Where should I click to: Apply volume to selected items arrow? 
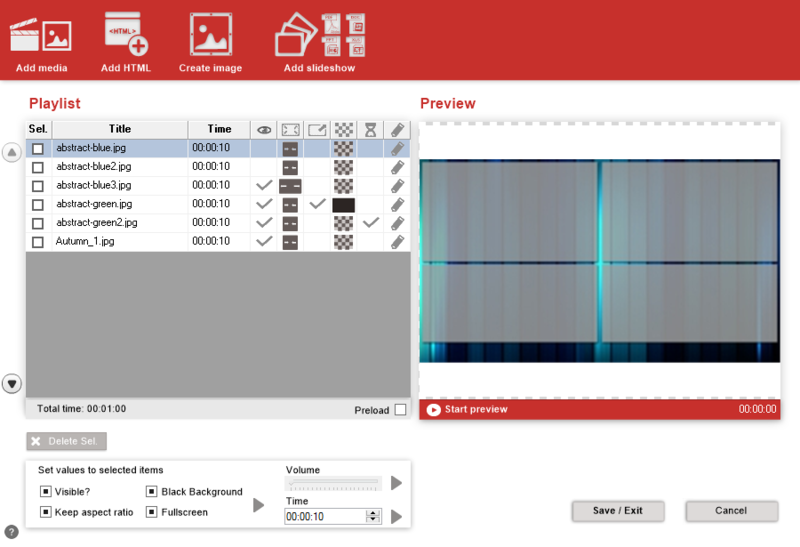(396, 483)
